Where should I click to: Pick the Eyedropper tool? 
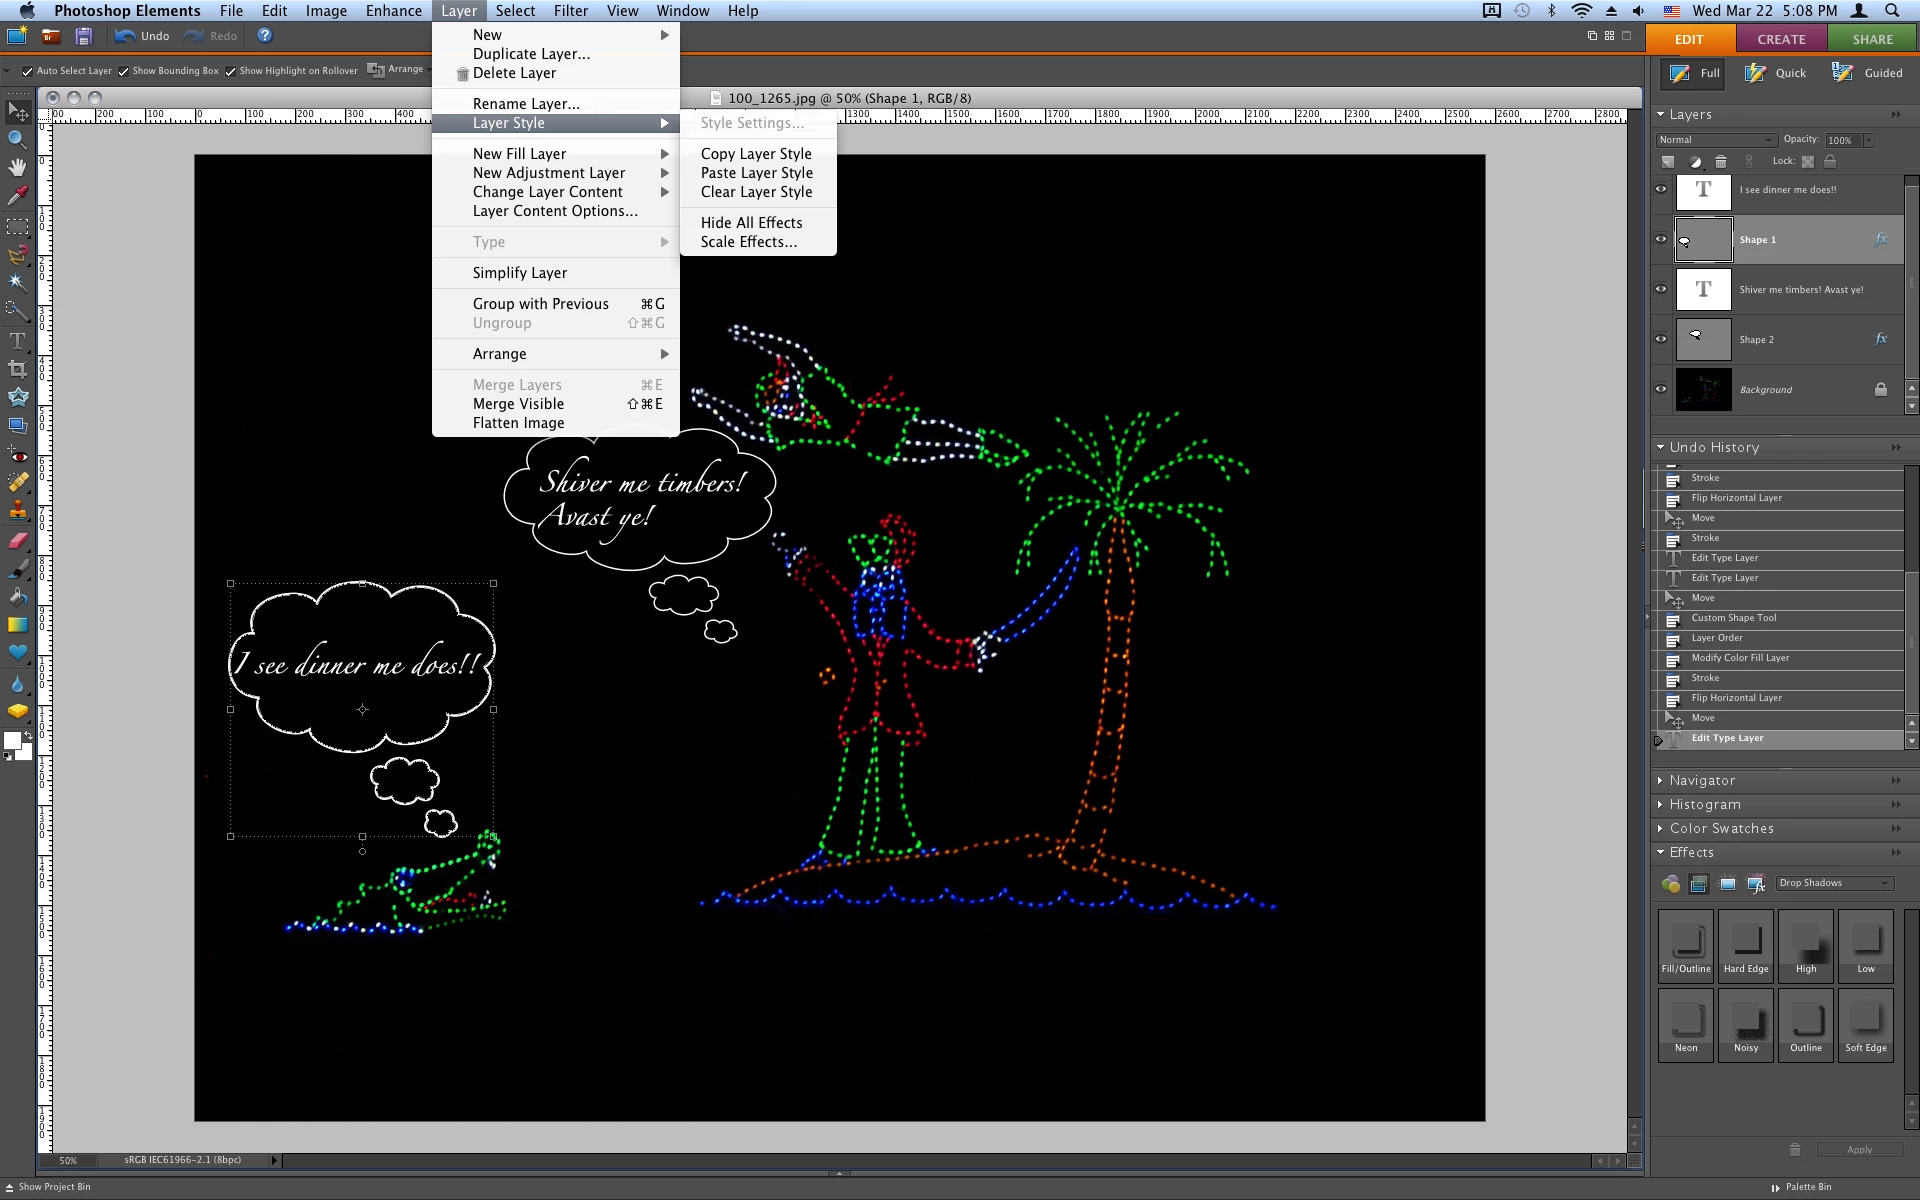point(17,196)
